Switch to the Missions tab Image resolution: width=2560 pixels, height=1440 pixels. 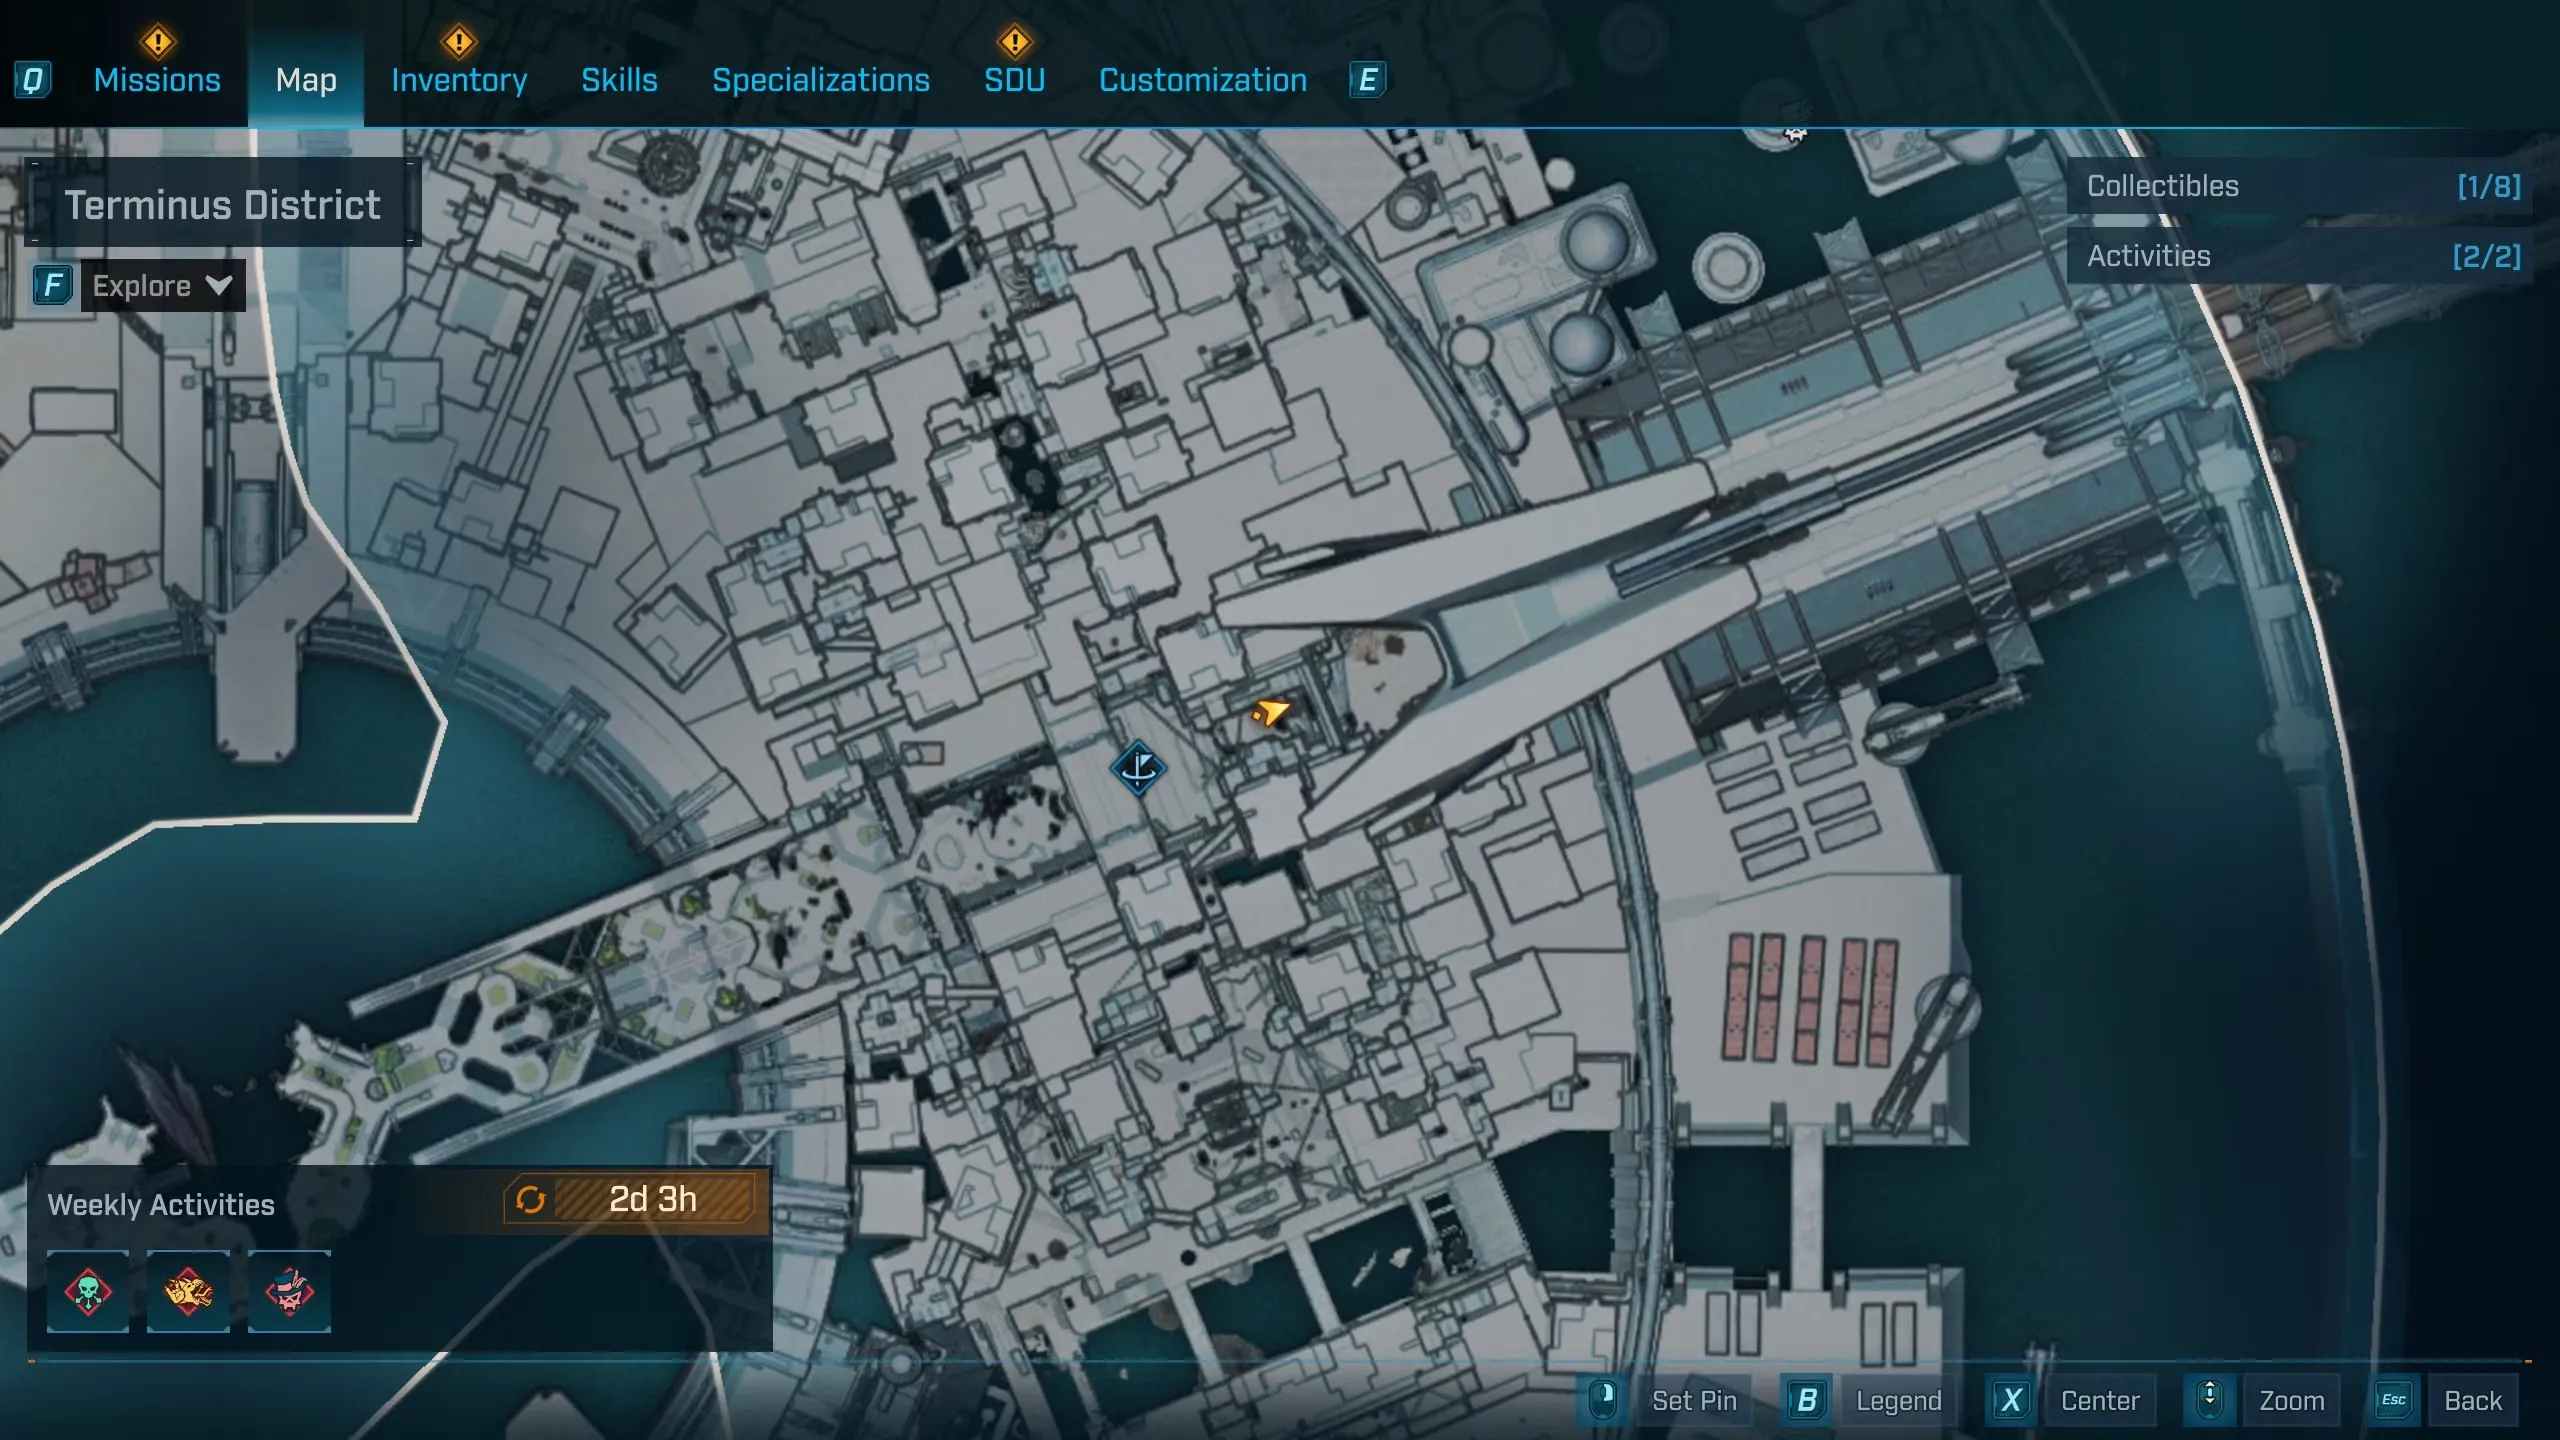(157, 80)
